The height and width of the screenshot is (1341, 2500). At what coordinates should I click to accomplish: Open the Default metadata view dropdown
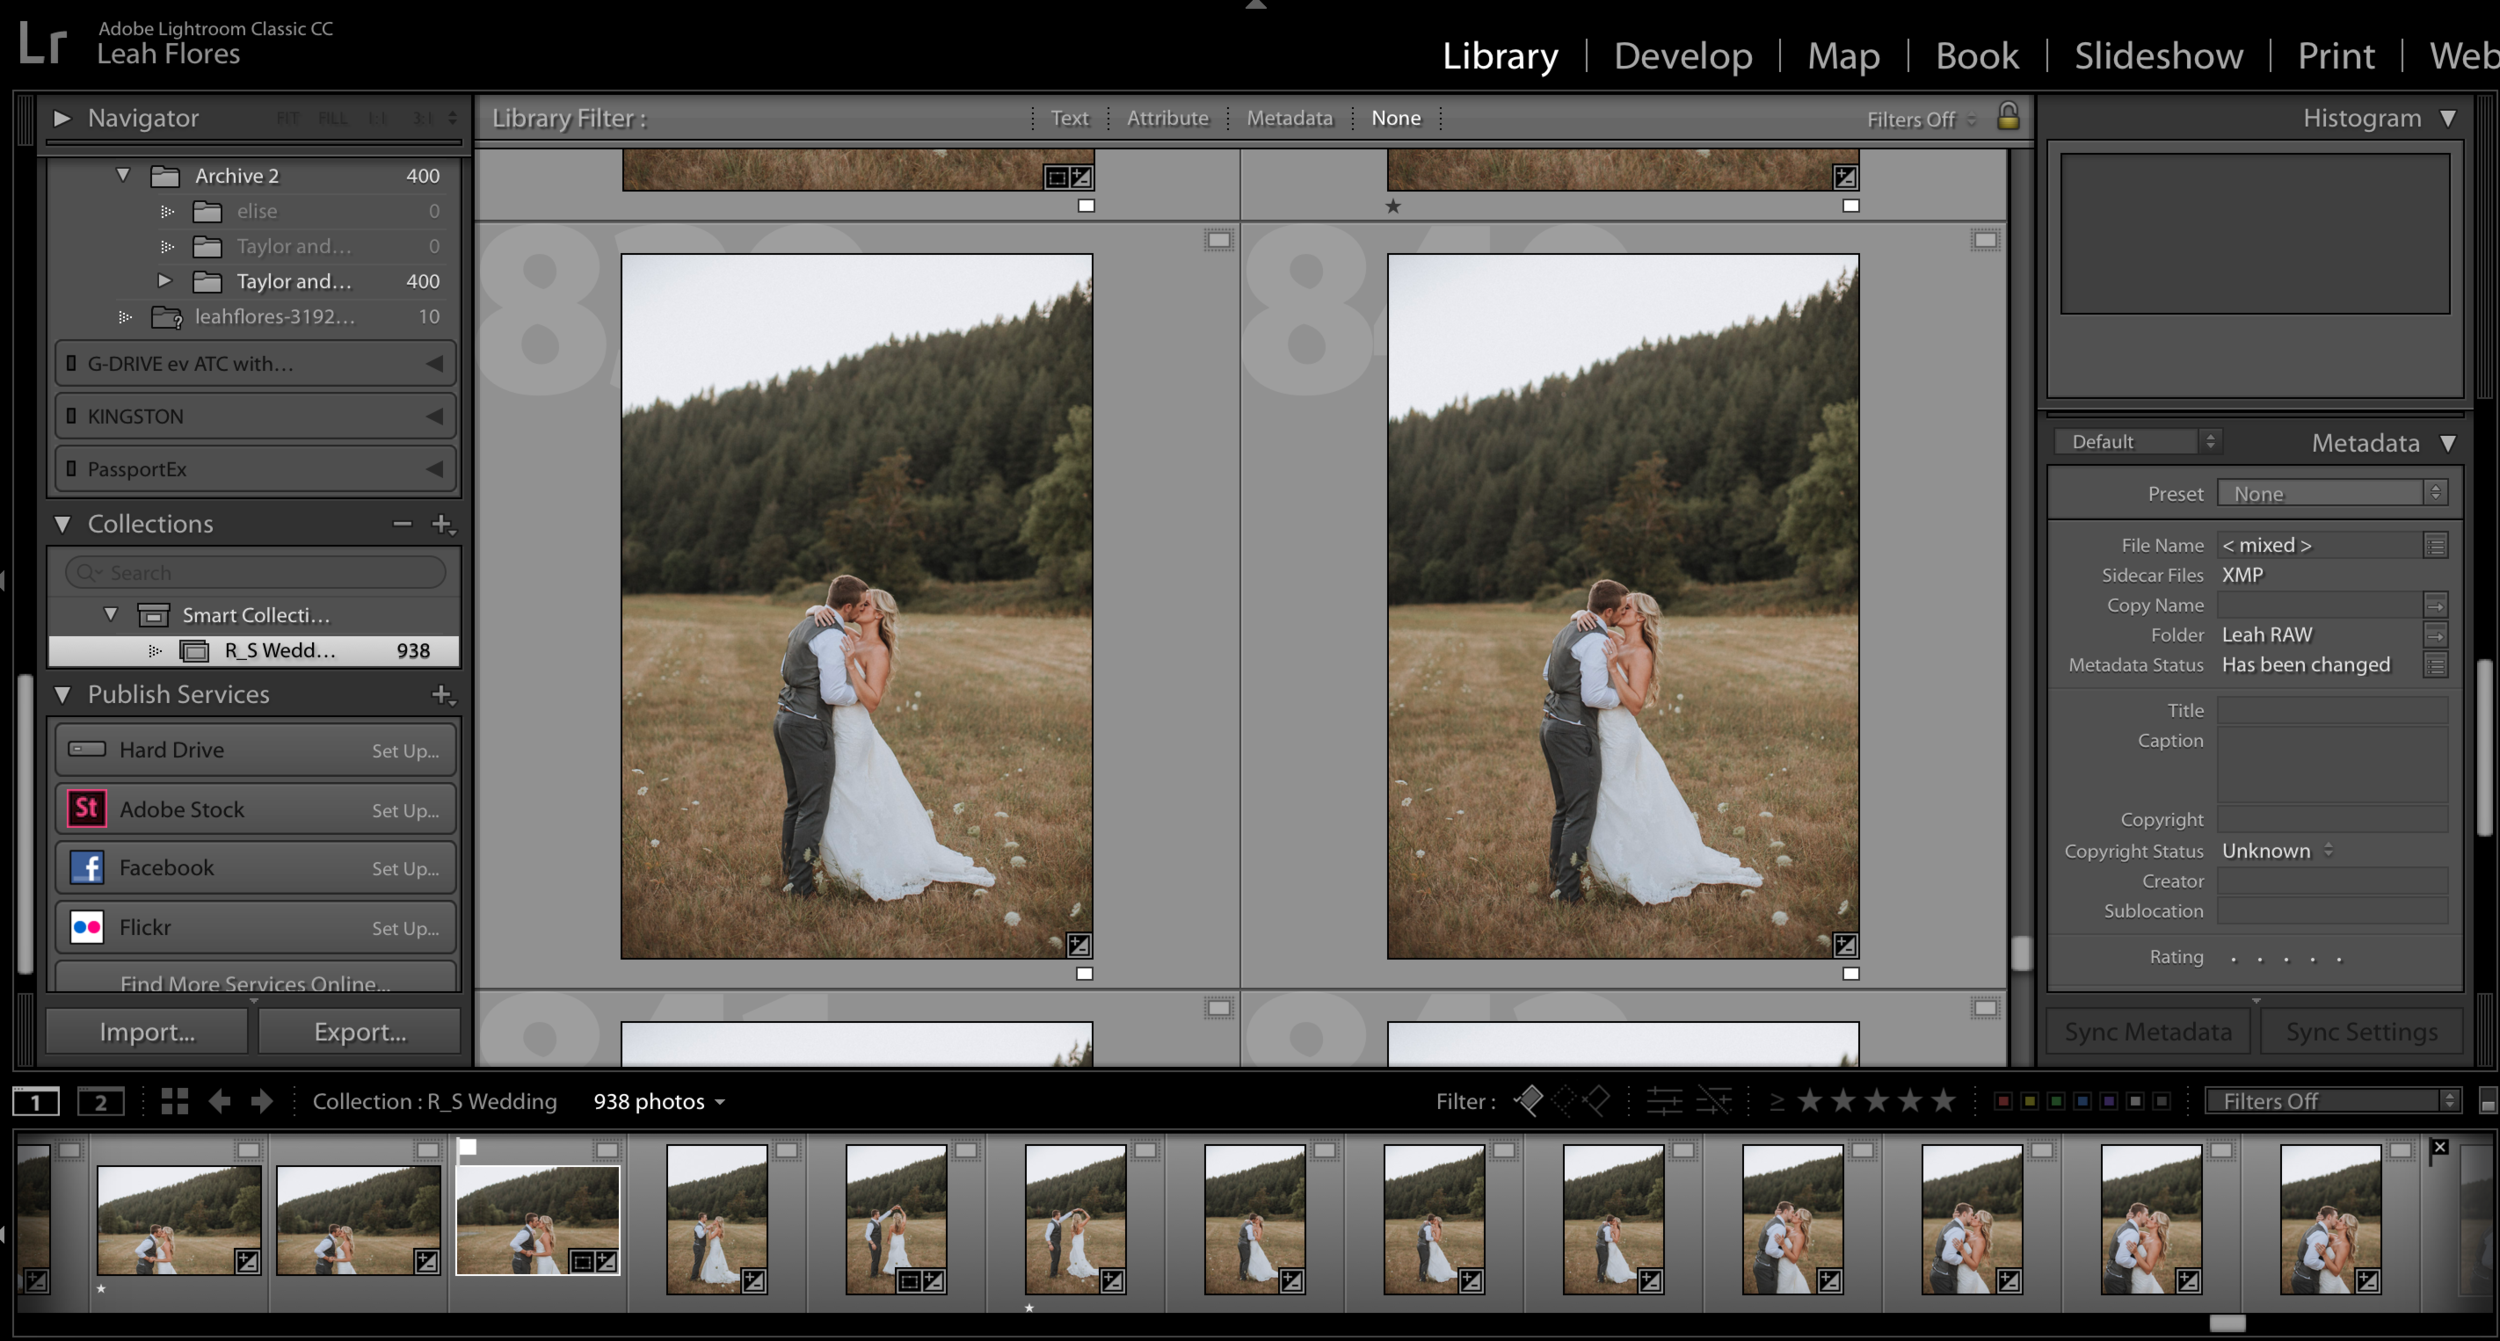pyautogui.click(x=2137, y=441)
